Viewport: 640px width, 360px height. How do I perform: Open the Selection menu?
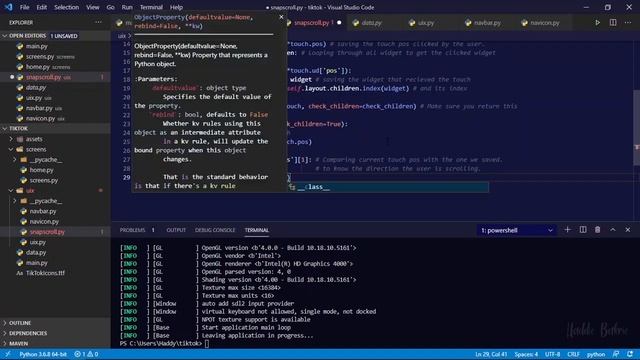[66, 7]
